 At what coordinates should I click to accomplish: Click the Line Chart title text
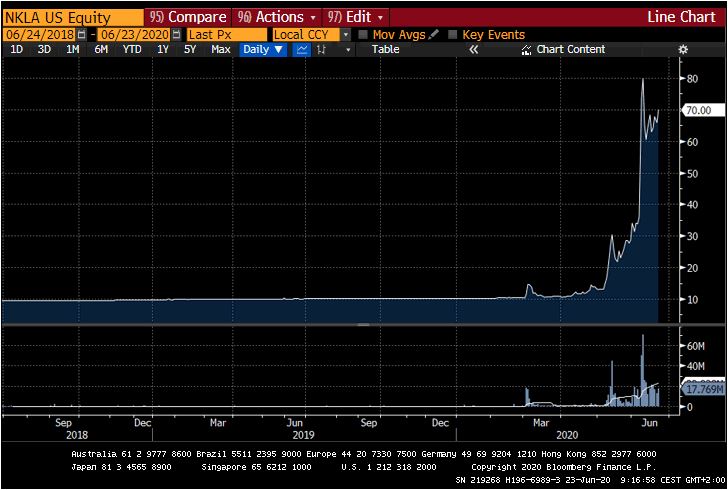coord(681,18)
